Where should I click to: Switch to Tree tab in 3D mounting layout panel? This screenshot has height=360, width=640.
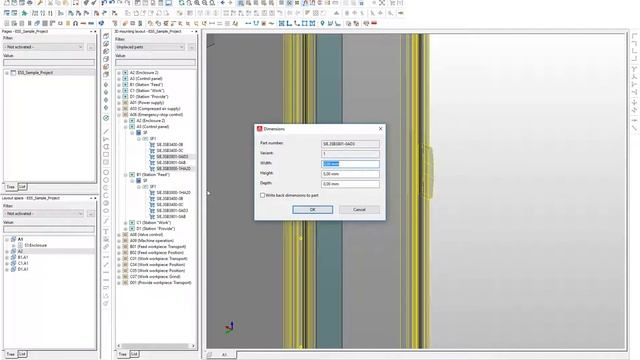coord(122,354)
